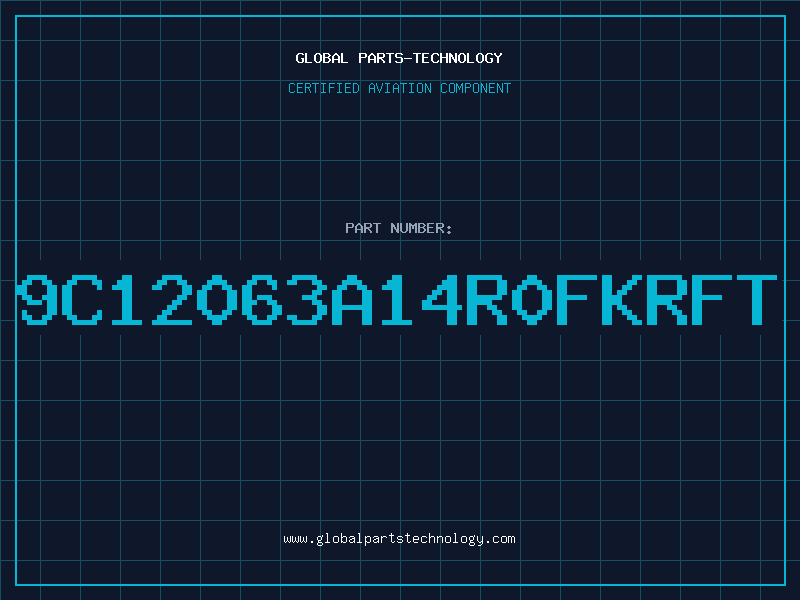Open the www.globalpartstechnology.com link
Image resolution: width=800 pixels, height=600 pixels.
(399, 539)
